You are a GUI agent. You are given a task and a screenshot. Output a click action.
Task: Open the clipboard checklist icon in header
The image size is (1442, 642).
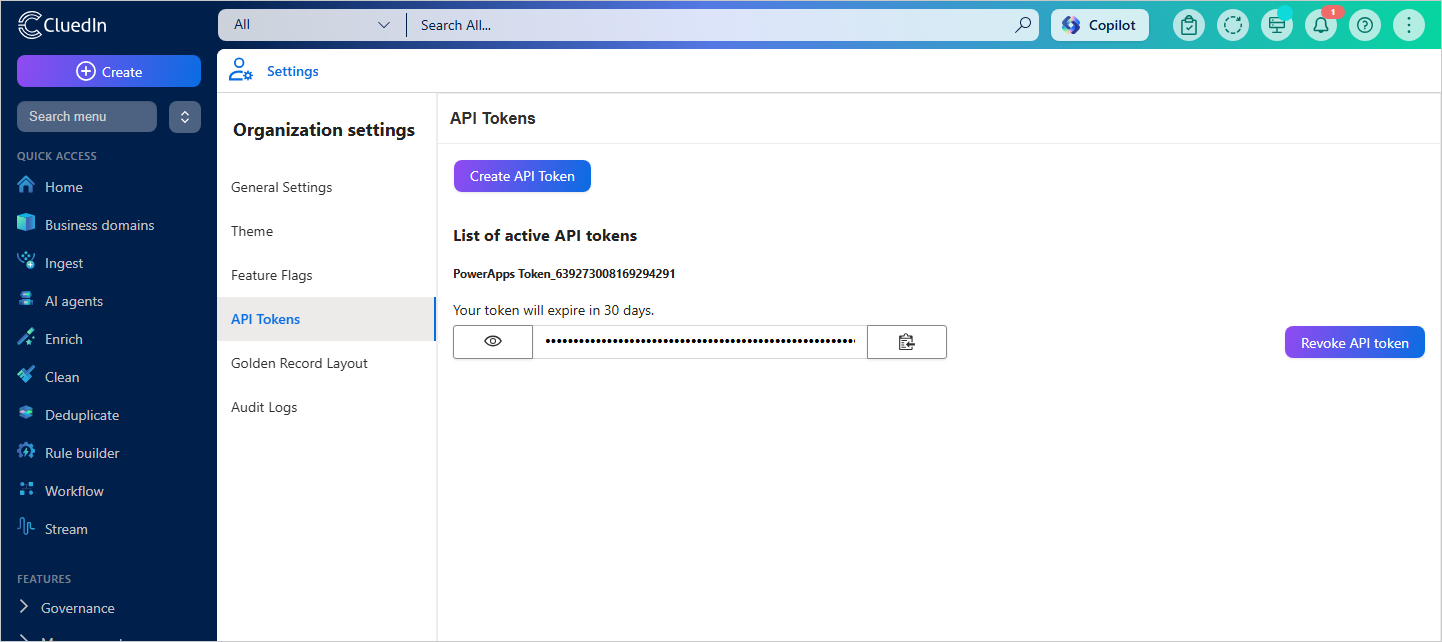click(1189, 25)
